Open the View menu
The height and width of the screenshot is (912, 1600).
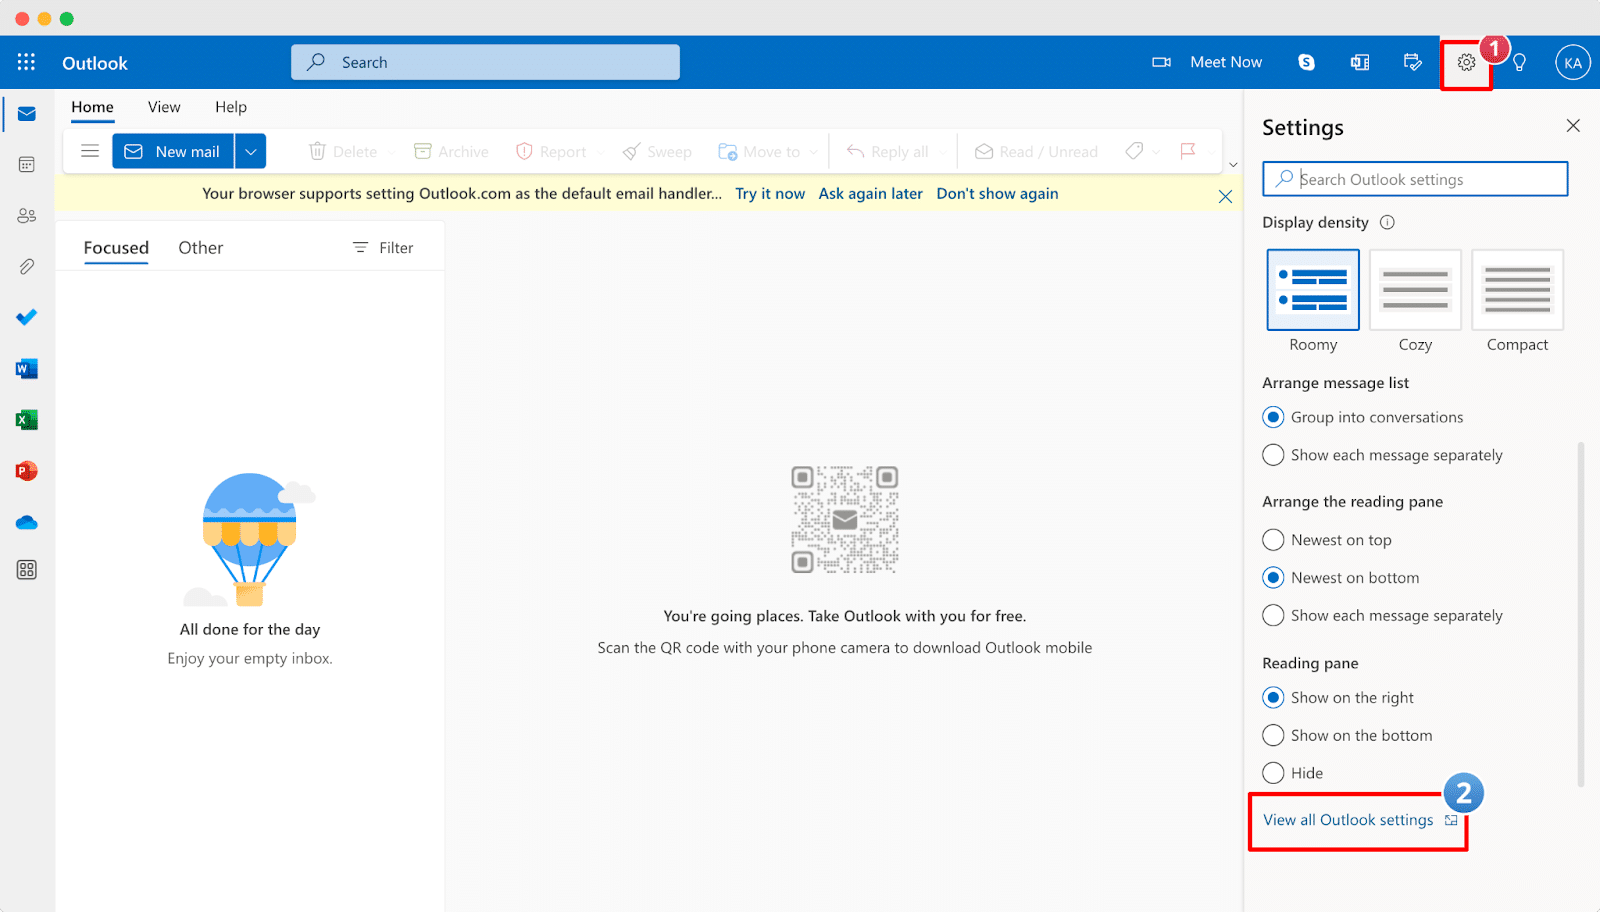[163, 107]
